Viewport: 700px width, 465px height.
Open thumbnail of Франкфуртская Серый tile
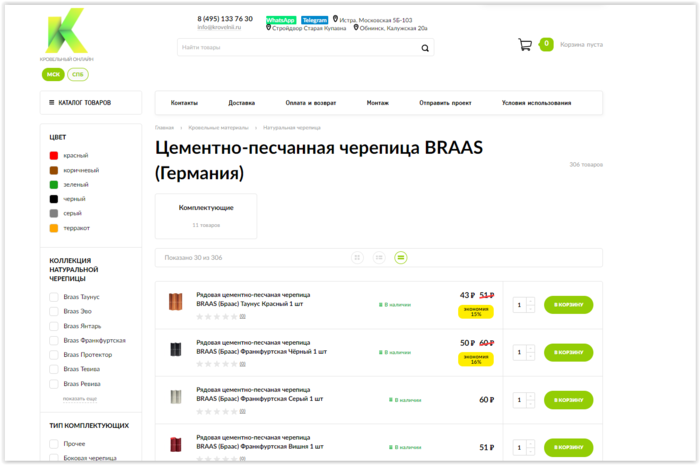(176, 396)
